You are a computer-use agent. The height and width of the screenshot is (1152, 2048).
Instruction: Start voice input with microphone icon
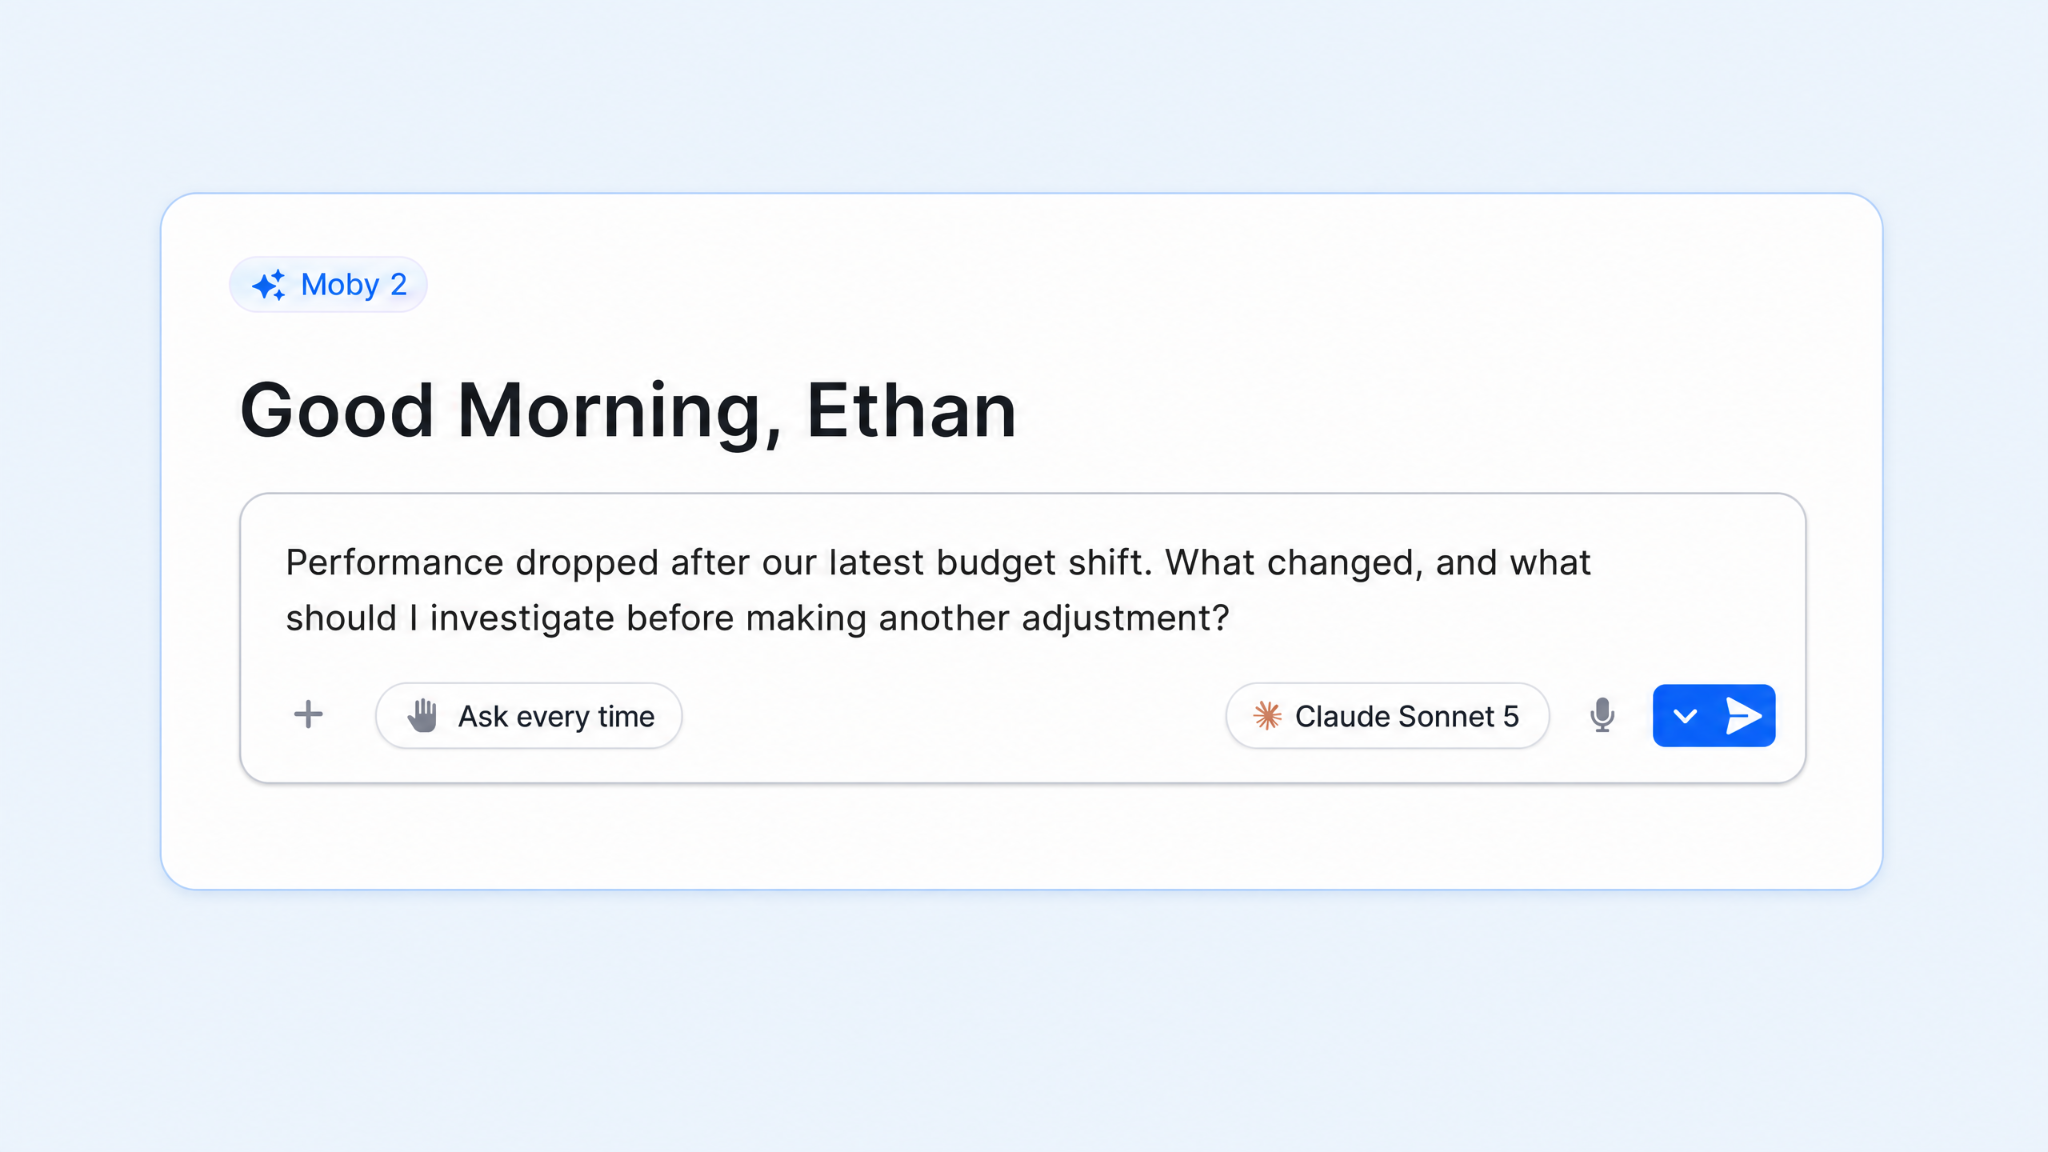pyautogui.click(x=1602, y=715)
